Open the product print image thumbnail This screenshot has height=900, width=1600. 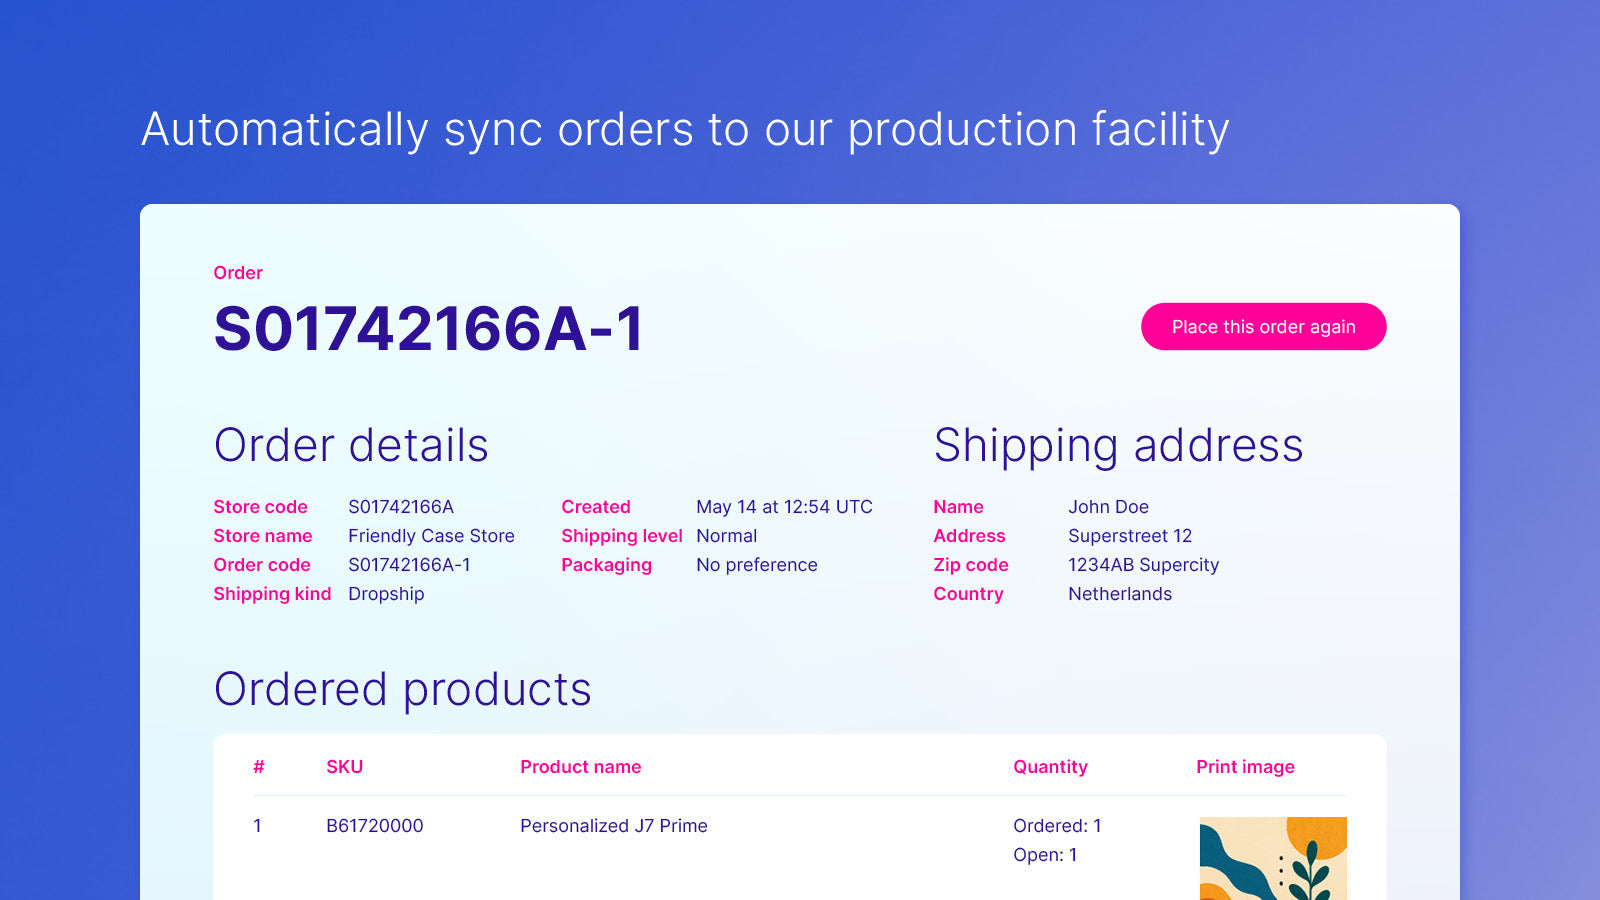(1273, 858)
